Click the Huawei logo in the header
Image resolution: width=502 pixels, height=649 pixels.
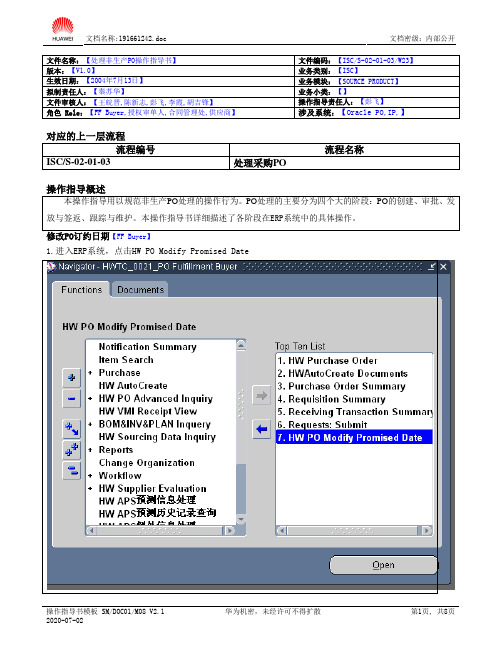point(62,29)
